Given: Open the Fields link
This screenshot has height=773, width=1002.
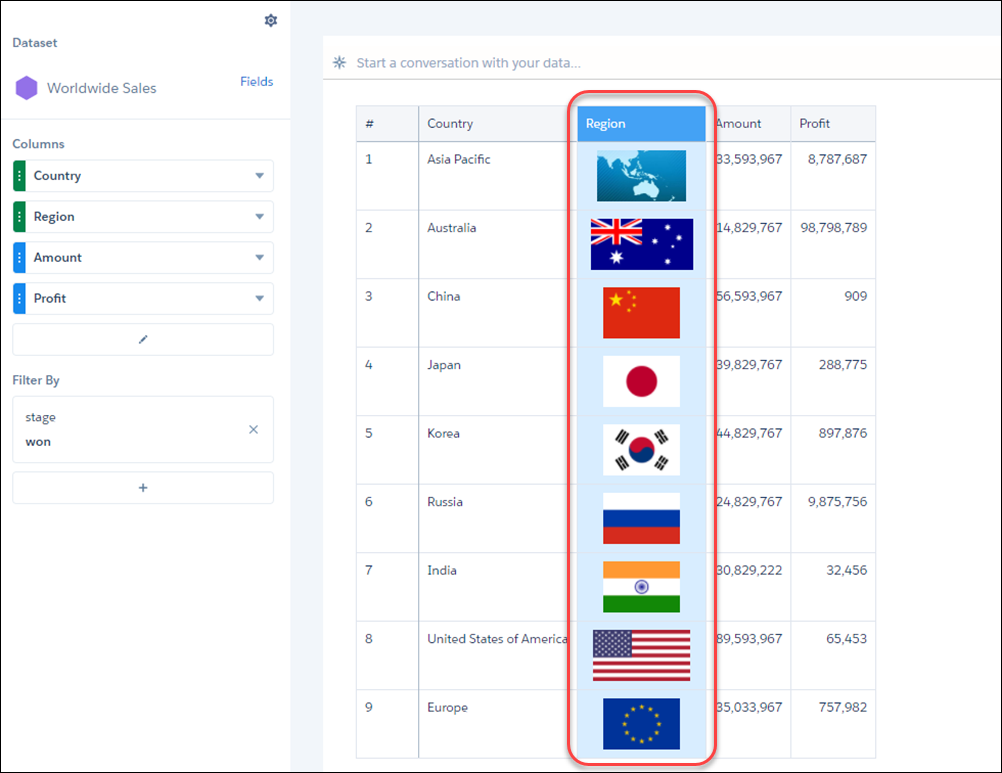Looking at the screenshot, I should tap(256, 81).
